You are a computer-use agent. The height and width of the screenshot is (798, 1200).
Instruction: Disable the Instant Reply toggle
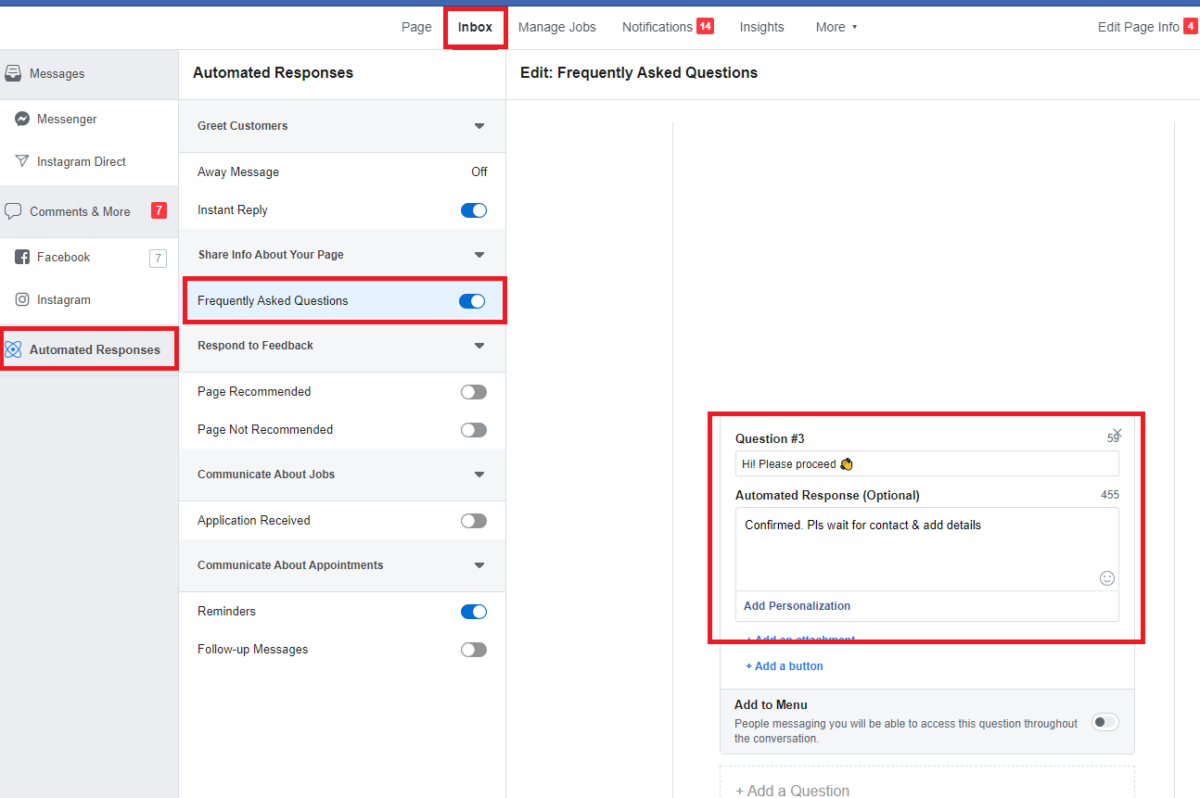coord(472,210)
